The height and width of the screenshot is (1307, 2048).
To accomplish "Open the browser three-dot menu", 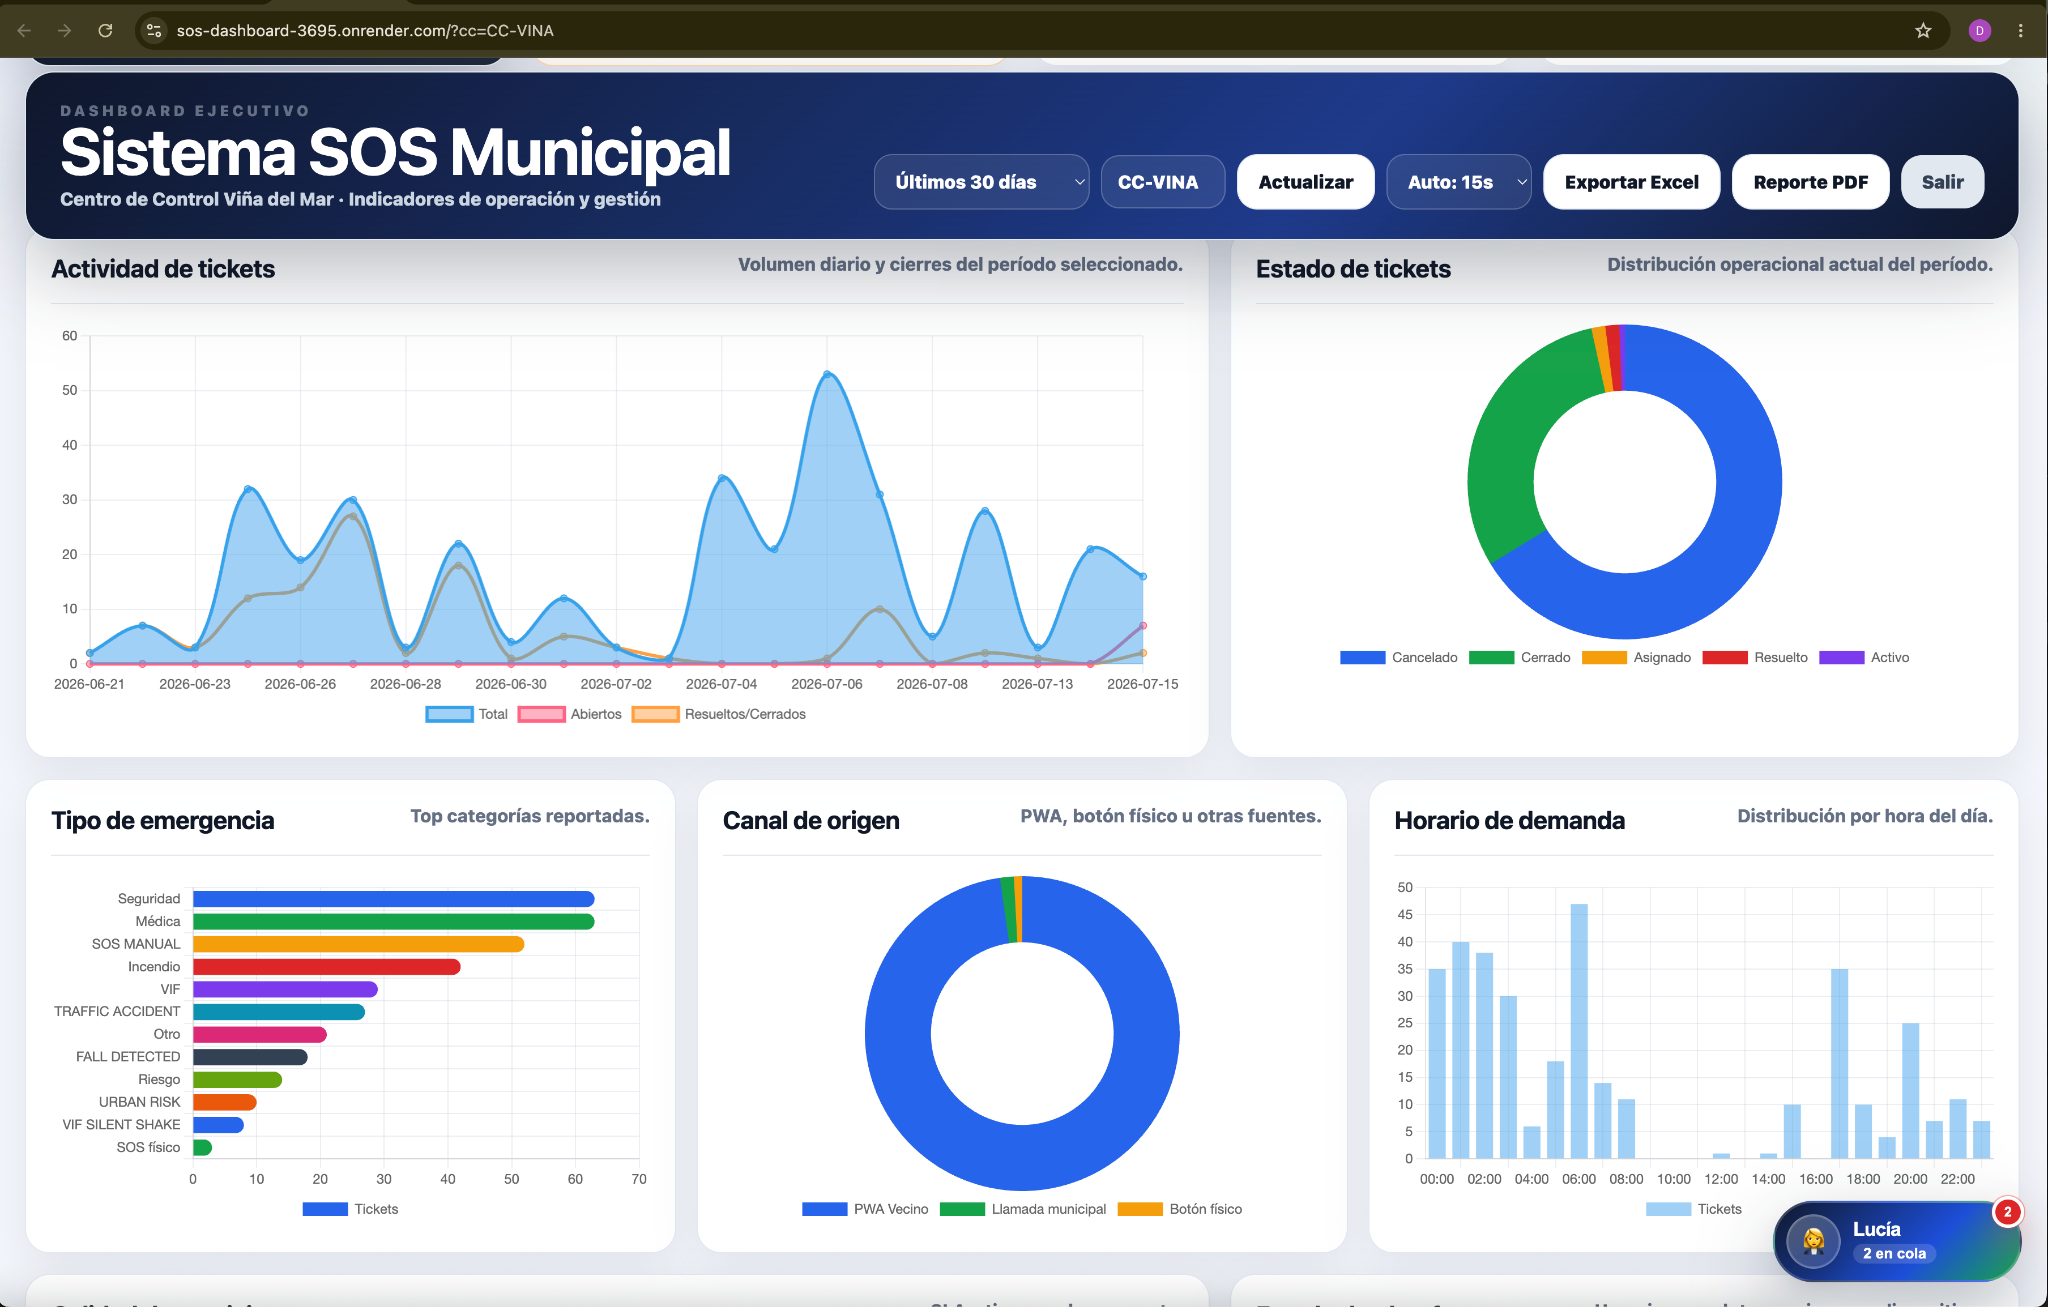I will point(2021,30).
